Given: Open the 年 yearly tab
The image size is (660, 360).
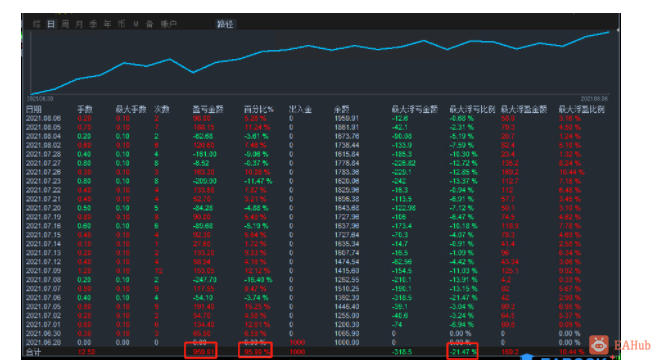Looking at the screenshot, I should pyautogui.click(x=107, y=24).
